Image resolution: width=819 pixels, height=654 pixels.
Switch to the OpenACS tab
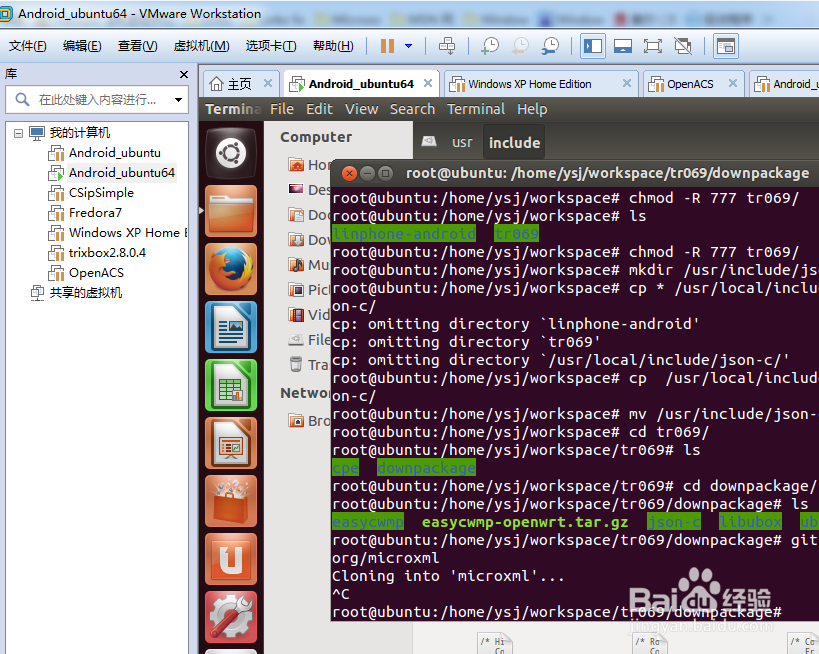pyautogui.click(x=690, y=84)
